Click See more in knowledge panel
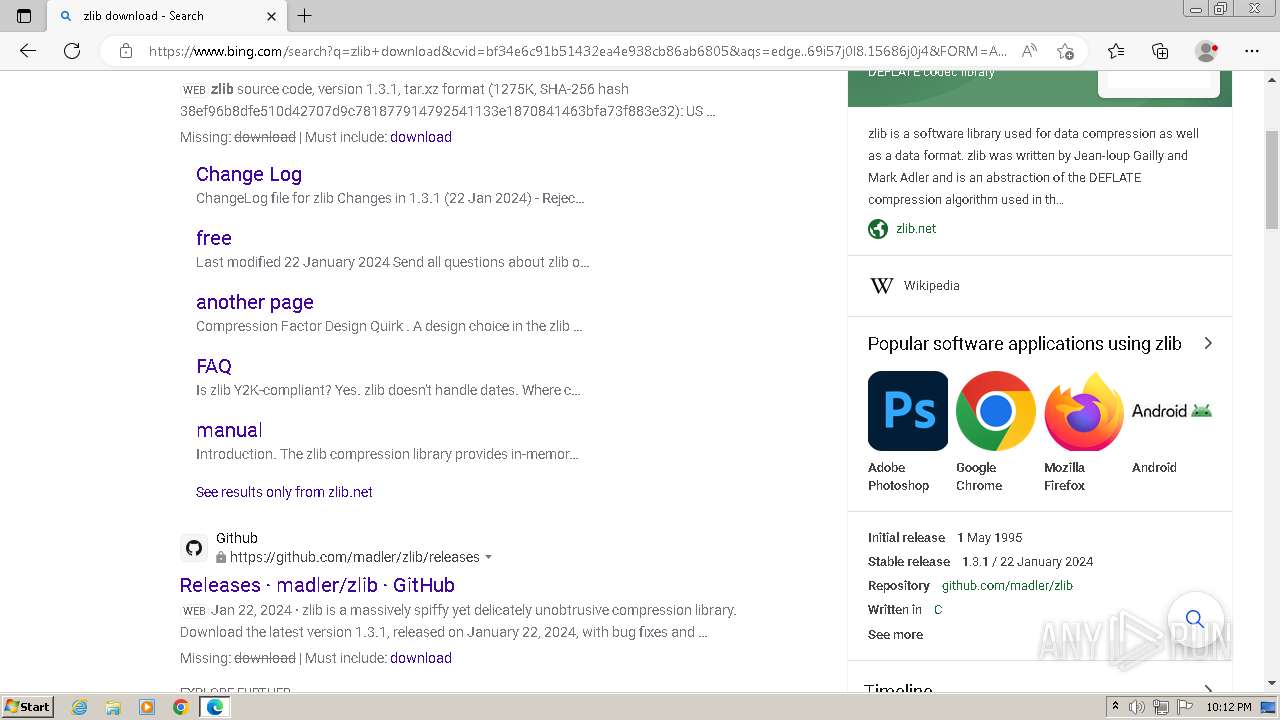This screenshot has width=1280, height=720. click(895, 634)
